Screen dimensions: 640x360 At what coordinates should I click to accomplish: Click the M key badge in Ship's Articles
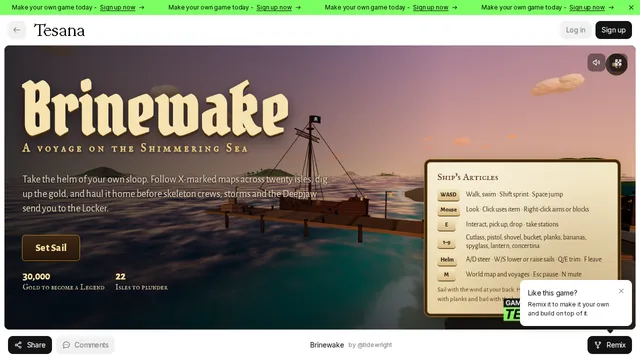pos(446,275)
